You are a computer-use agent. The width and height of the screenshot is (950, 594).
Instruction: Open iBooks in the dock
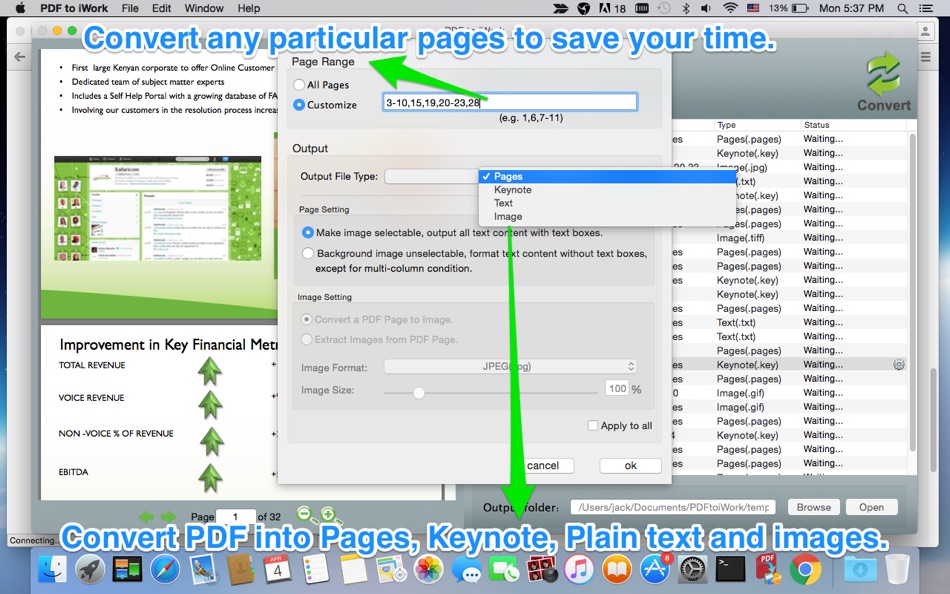pyautogui.click(x=616, y=570)
